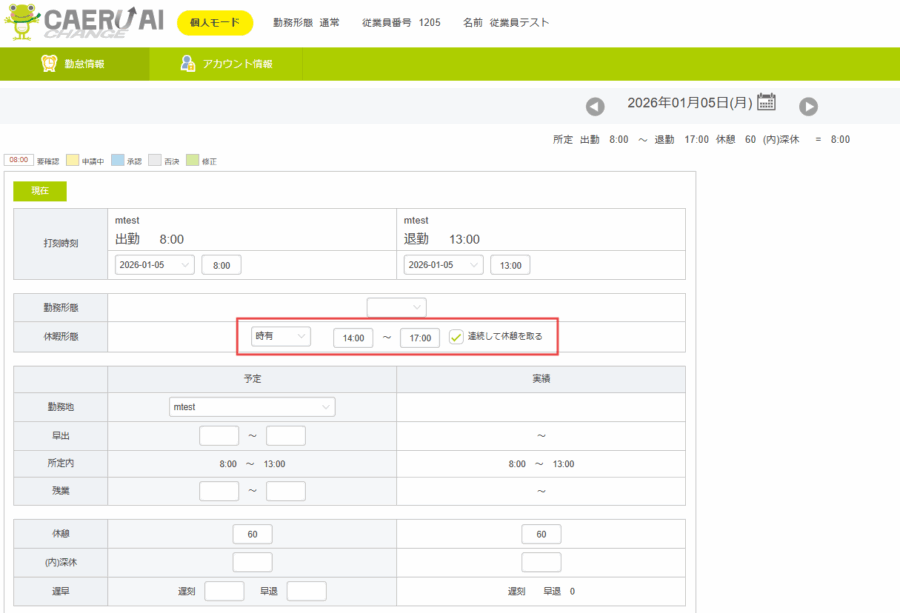Toggle 連続して休憩を取る checkbox

click(456, 337)
